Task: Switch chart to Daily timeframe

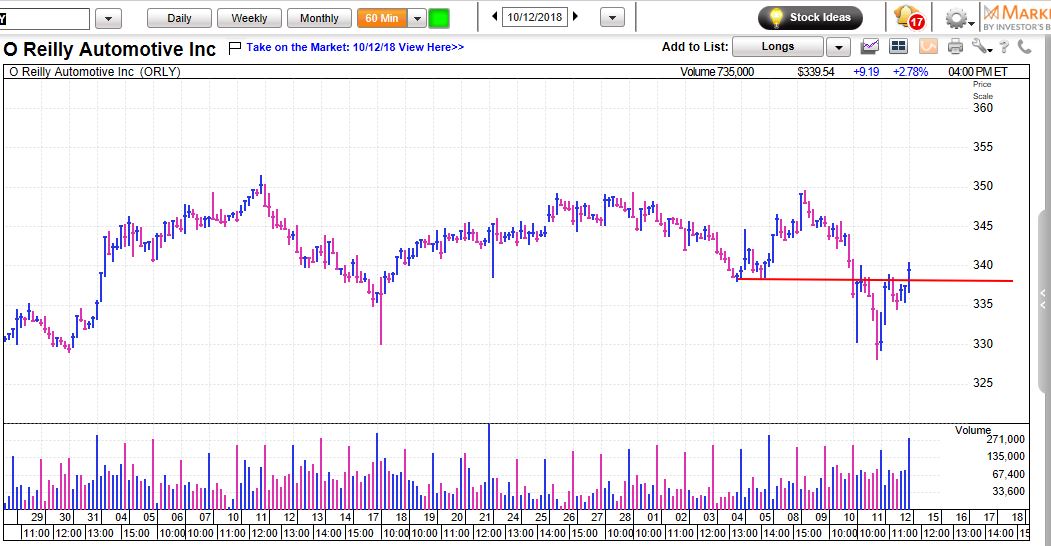Action: (x=179, y=18)
